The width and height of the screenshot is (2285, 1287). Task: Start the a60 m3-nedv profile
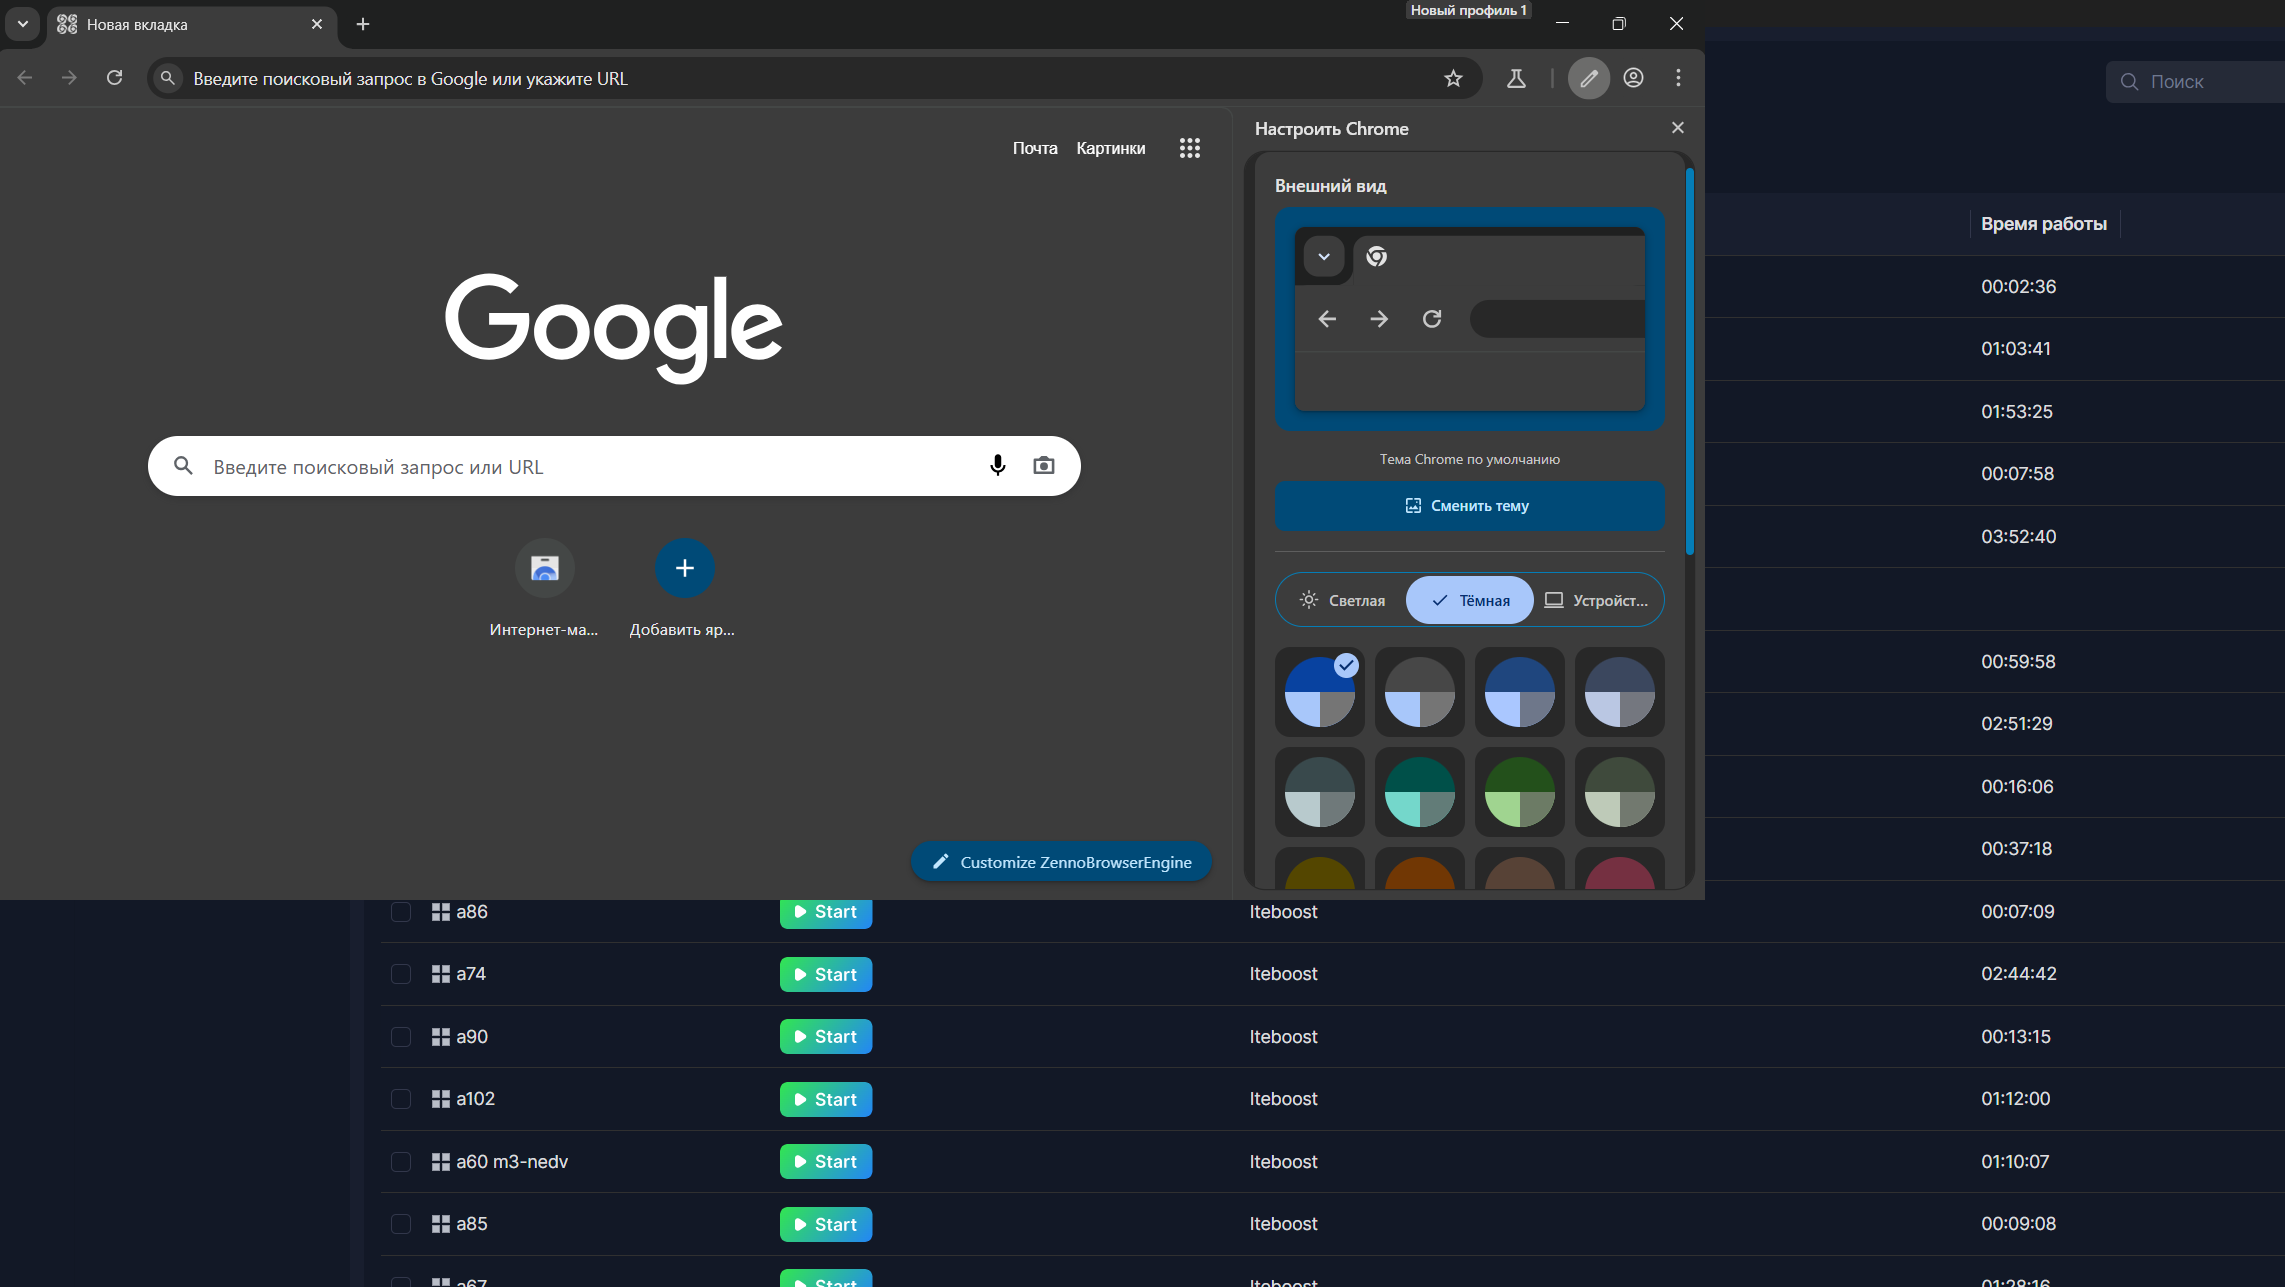click(826, 1162)
